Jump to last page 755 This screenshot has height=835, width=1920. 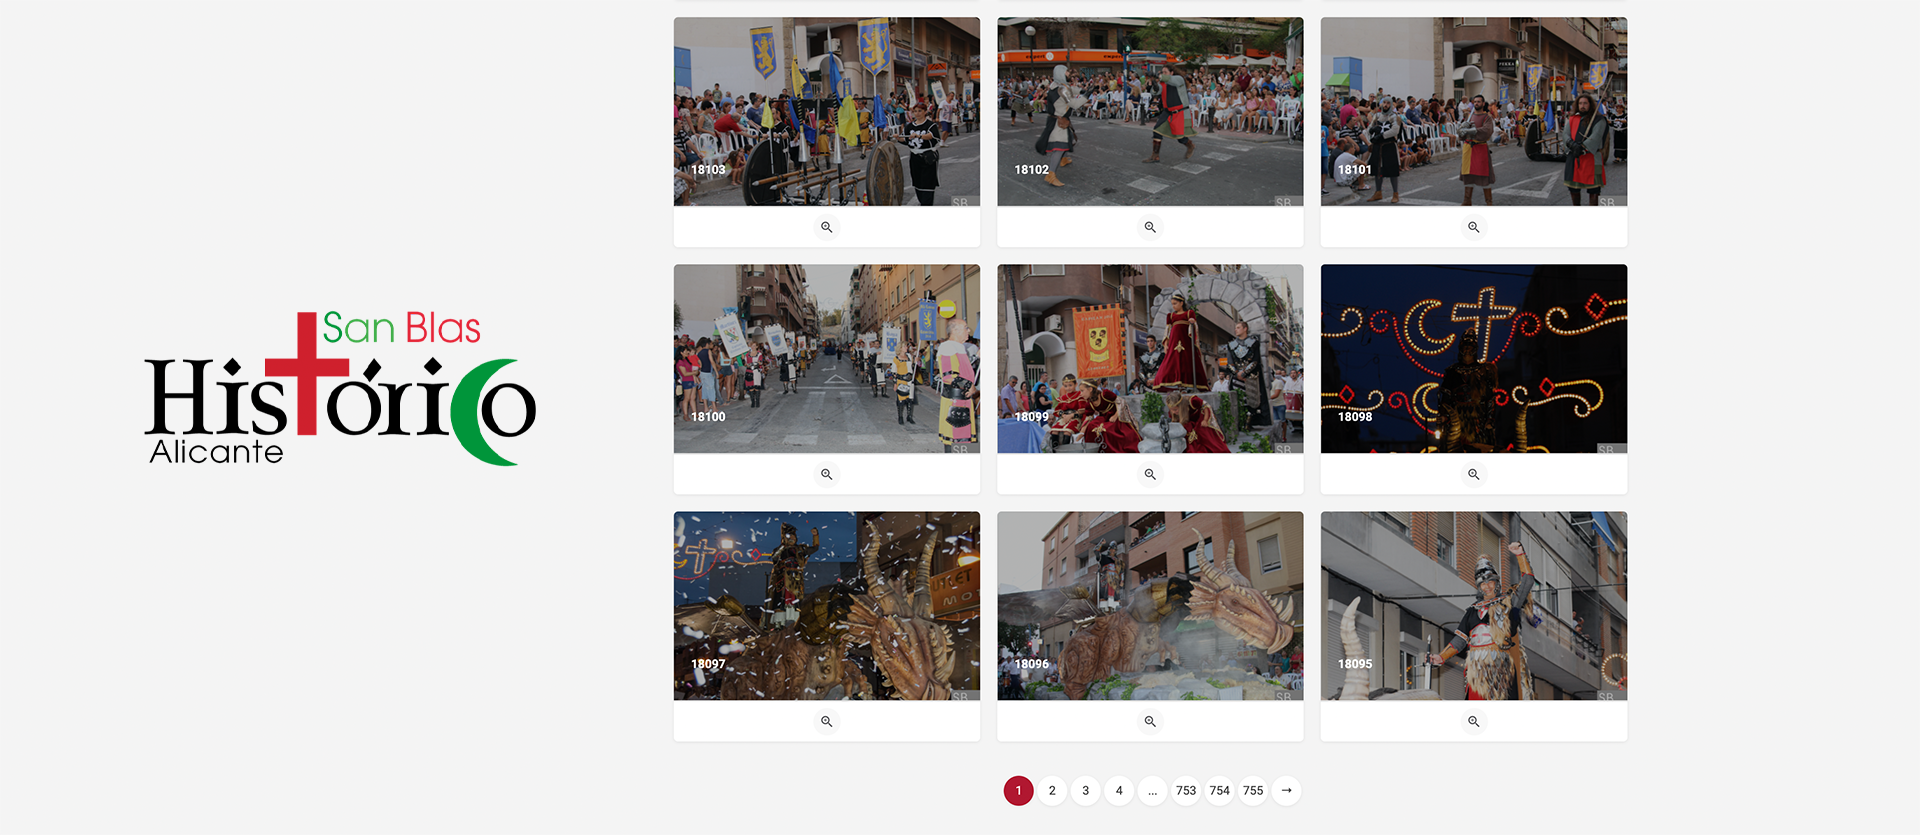1253,790
